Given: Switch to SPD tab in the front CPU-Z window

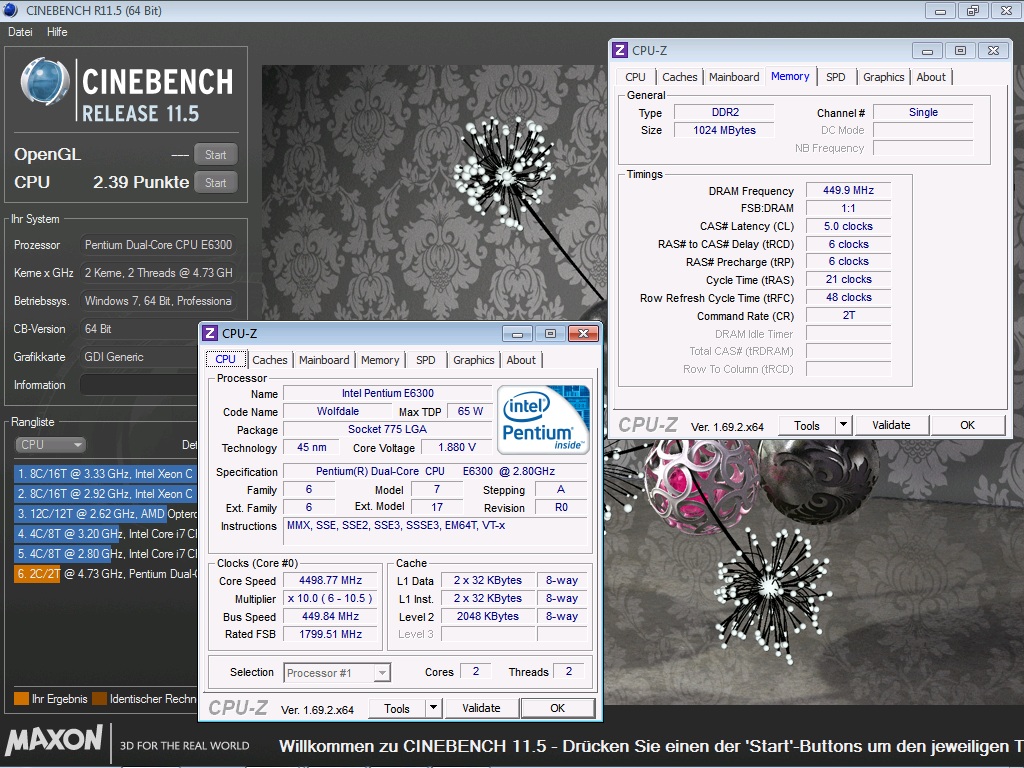Looking at the screenshot, I should point(426,360).
